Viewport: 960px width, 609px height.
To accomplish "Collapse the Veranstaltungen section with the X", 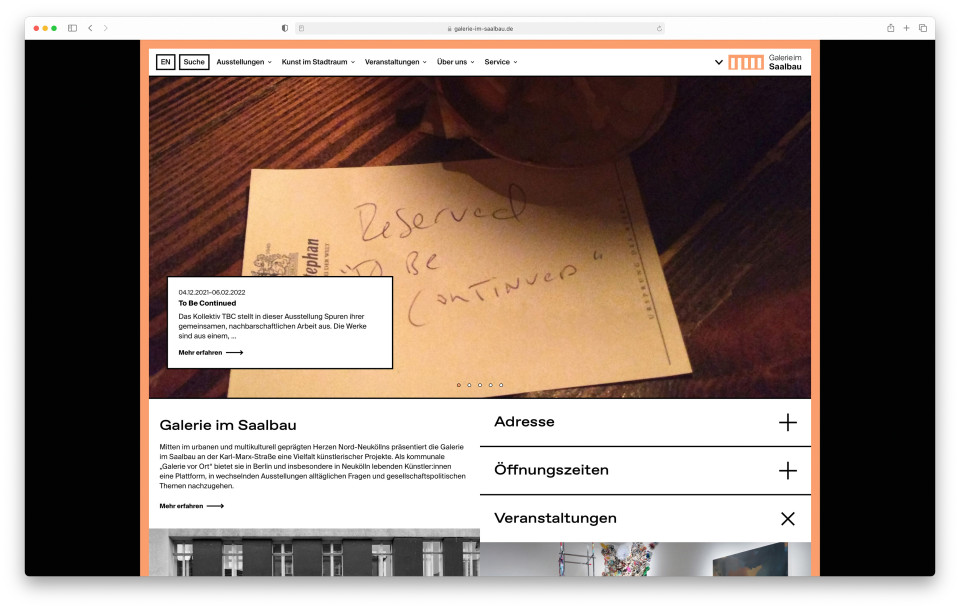I will [789, 518].
